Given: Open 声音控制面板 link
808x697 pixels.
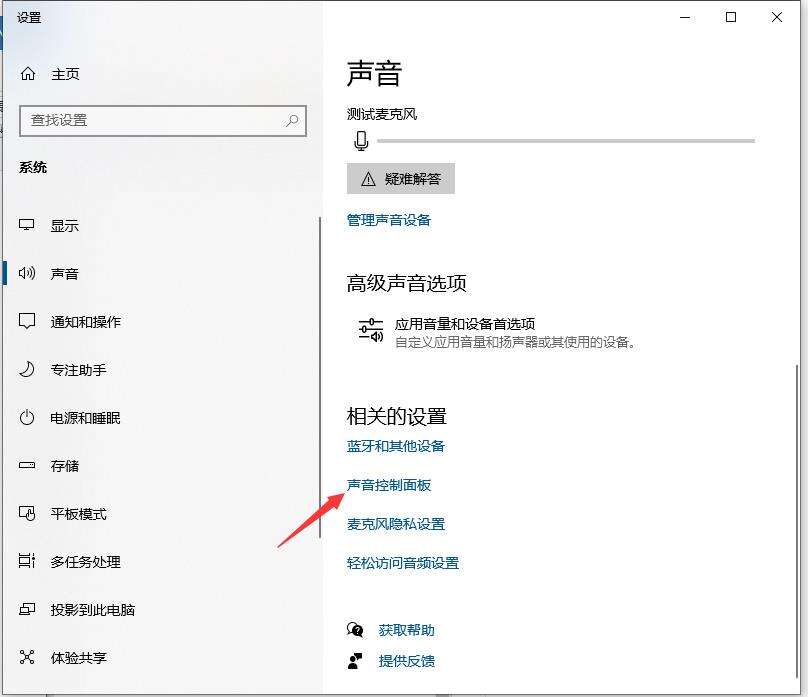Looking at the screenshot, I should (x=389, y=485).
